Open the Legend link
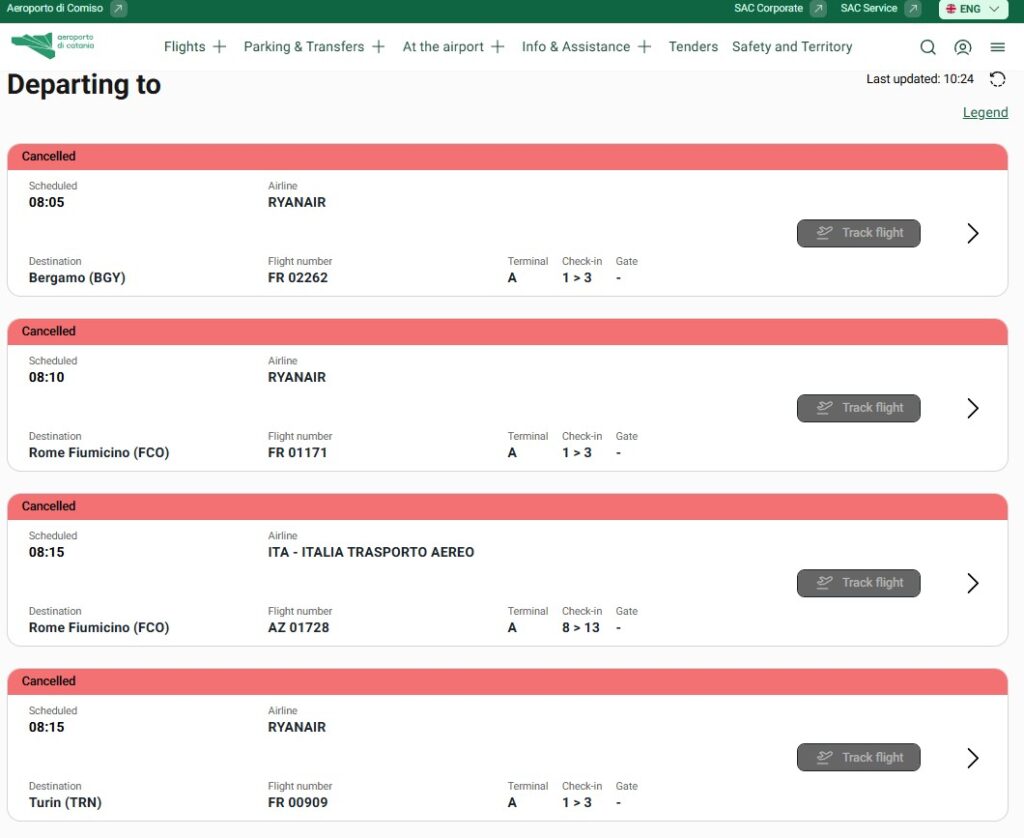Image resolution: width=1024 pixels, height=838 pixels. click(985, 112)
